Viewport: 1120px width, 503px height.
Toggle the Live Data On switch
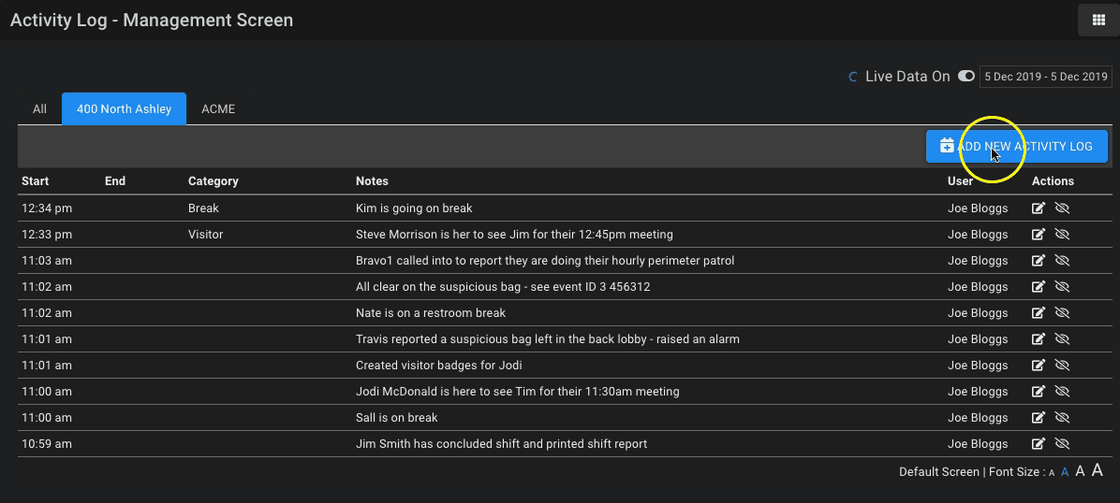pyautogui.click(x=966, y=76)
